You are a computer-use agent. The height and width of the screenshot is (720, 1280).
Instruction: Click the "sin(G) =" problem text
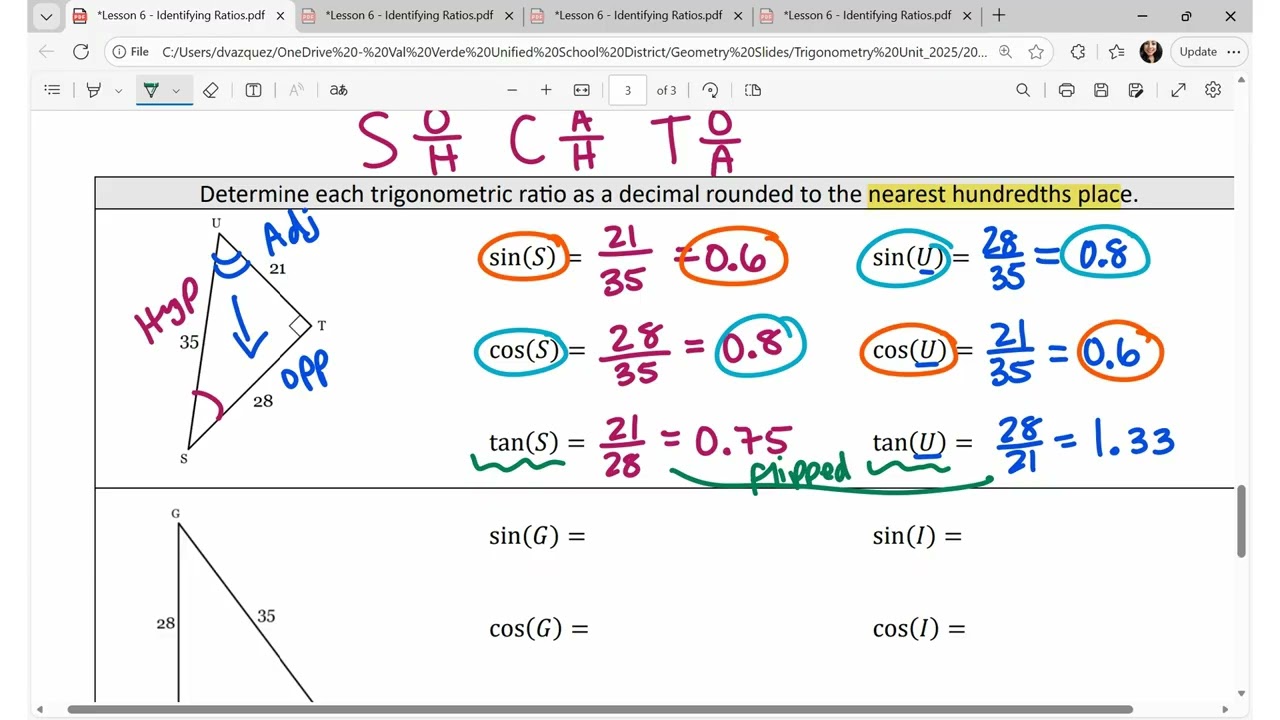coord(537,536)
